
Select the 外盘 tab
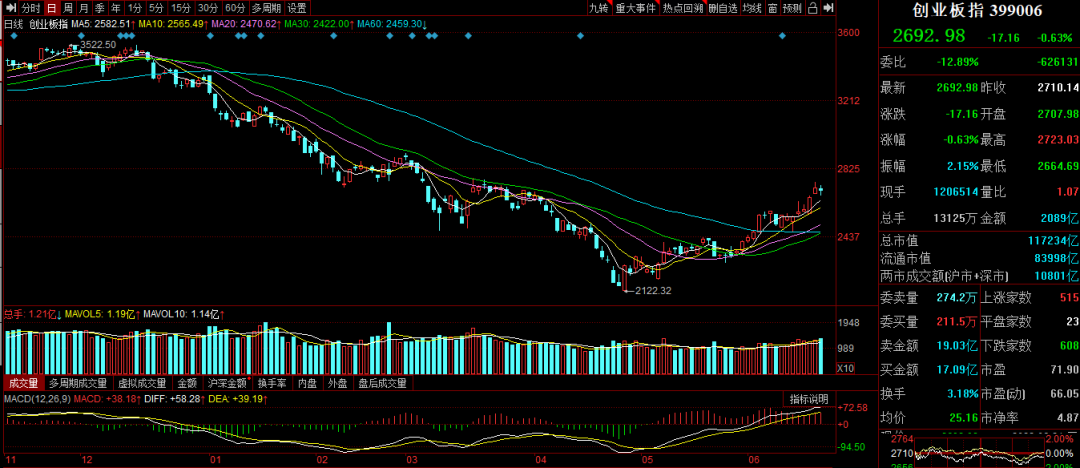338,383
